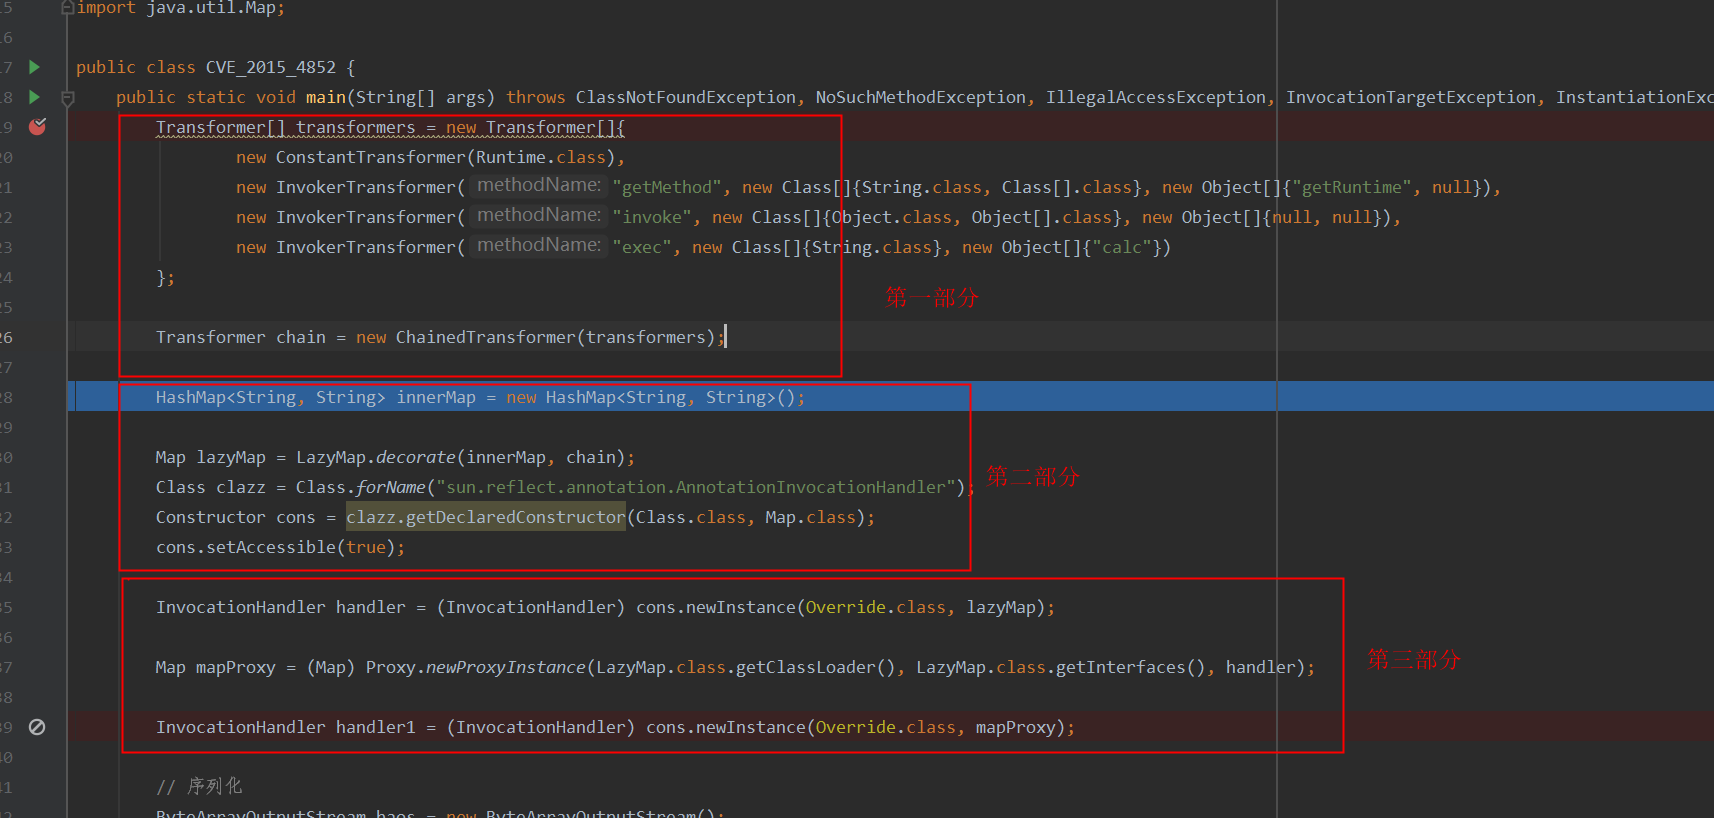Click the 'decorate' method call
The image size is (1714, 818).
pos(416,457)
